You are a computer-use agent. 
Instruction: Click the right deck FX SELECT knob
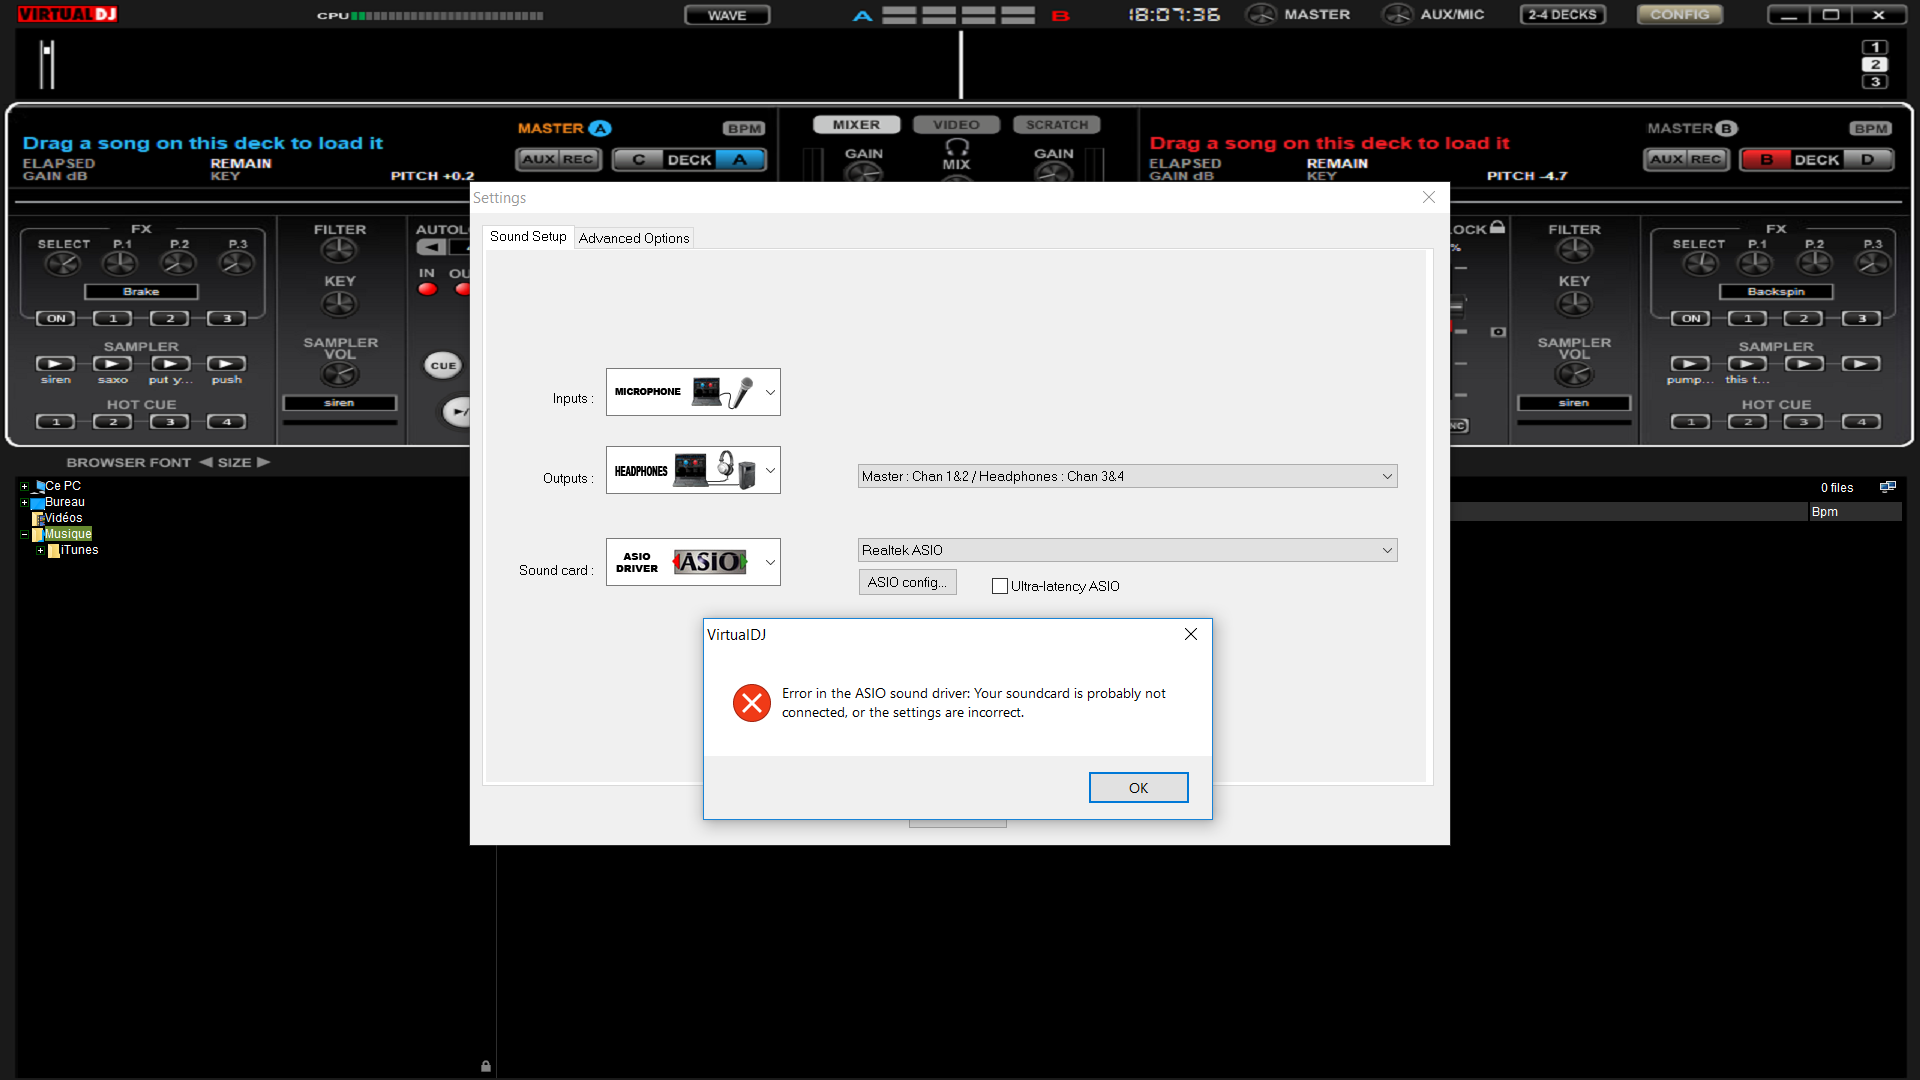(x=1699, y=263)
